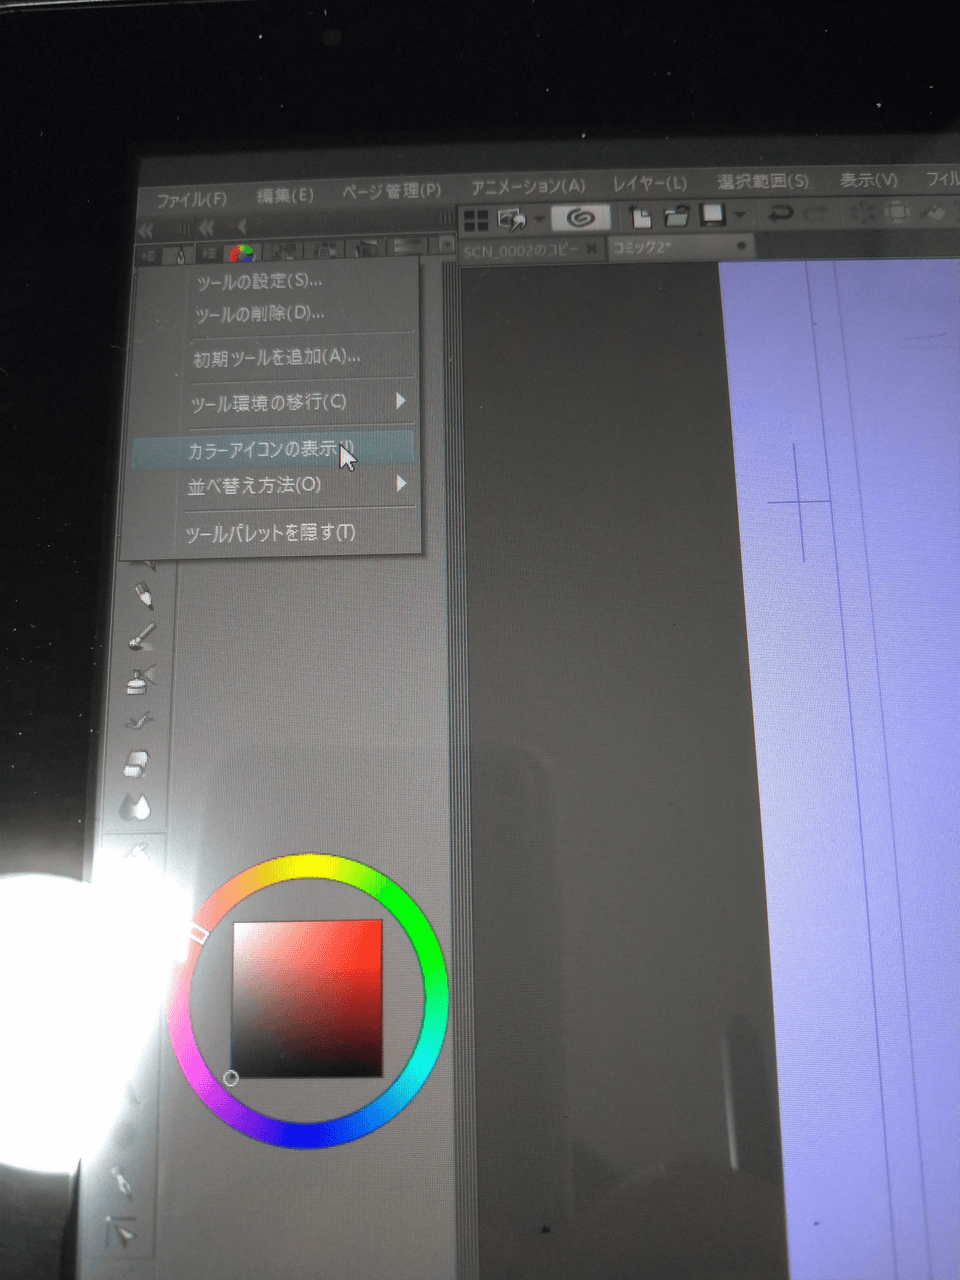Viewport: 960px width, 1280px height.
Task: Select the Brush tool
Action: point(142,637)
